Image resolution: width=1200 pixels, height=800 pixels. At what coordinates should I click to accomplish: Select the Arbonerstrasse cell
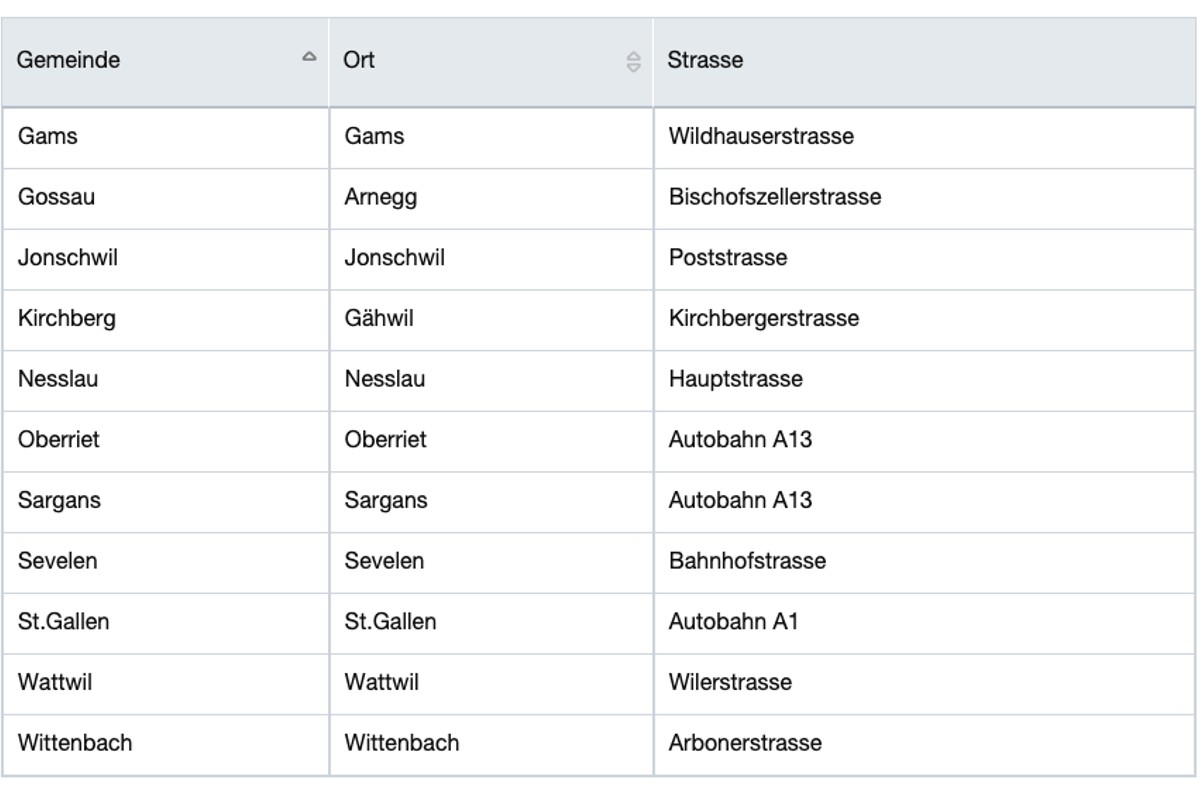tap(745, 744)
